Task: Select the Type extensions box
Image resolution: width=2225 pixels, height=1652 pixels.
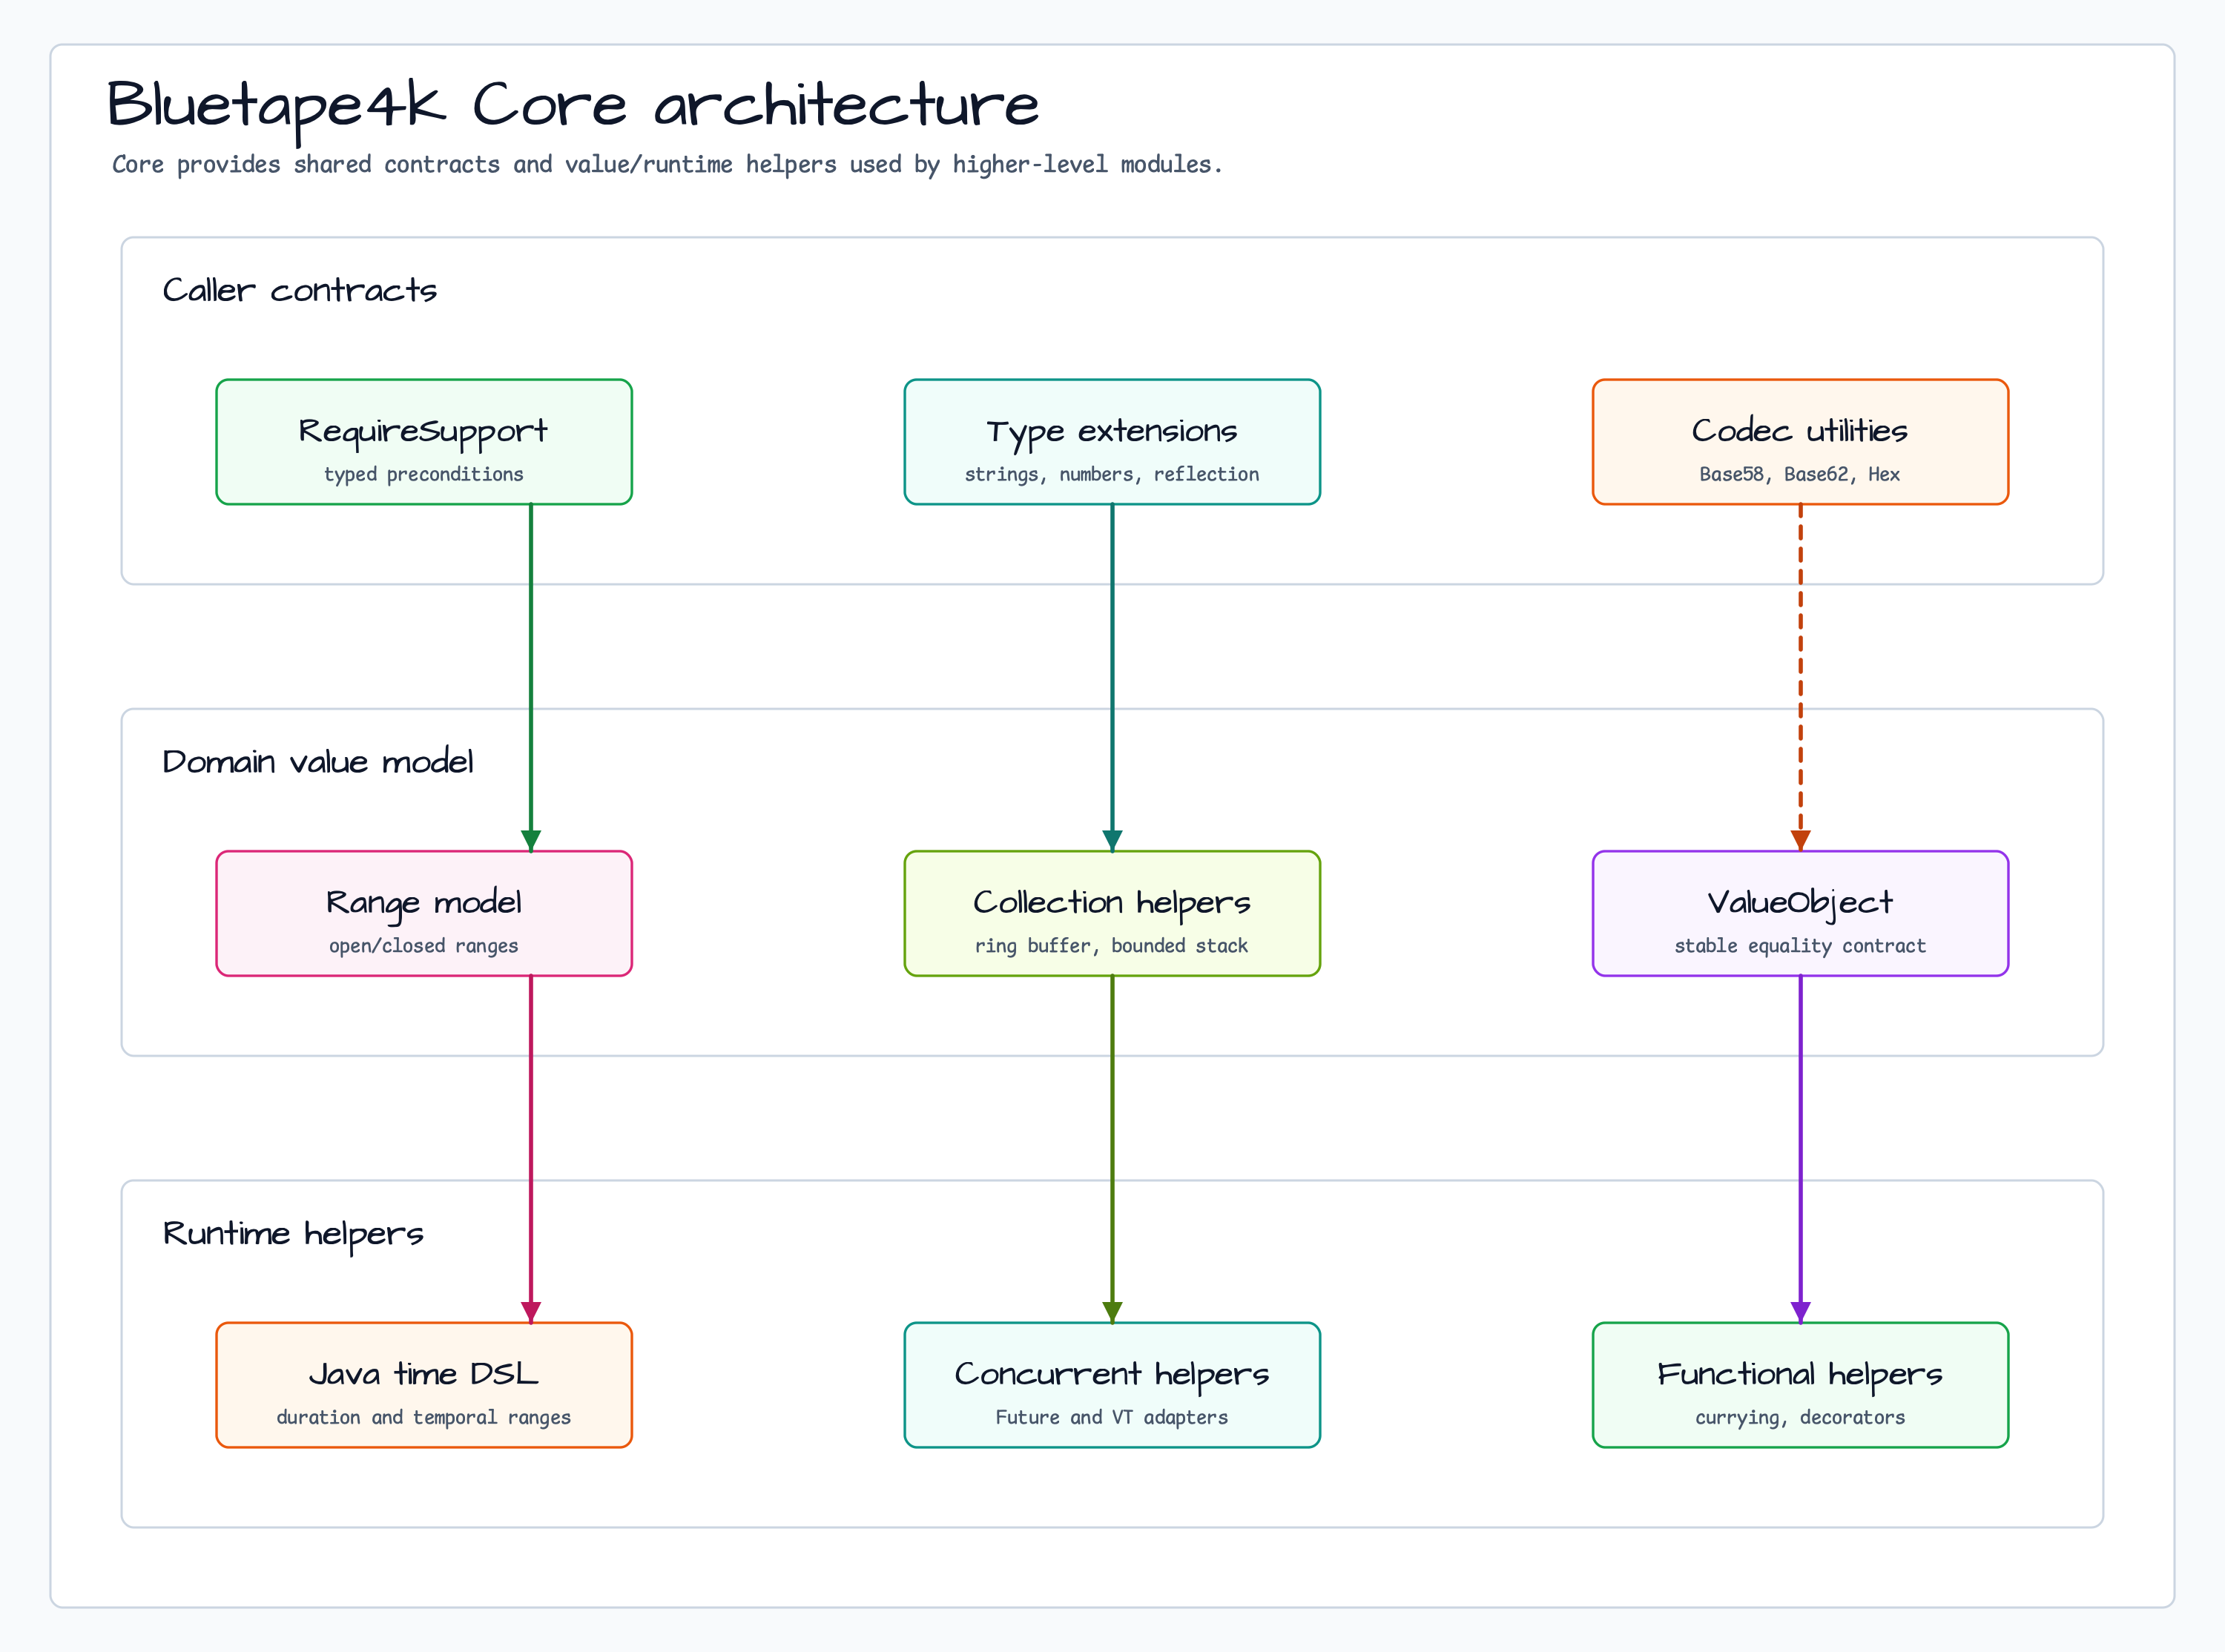Action: [1112, 441]
